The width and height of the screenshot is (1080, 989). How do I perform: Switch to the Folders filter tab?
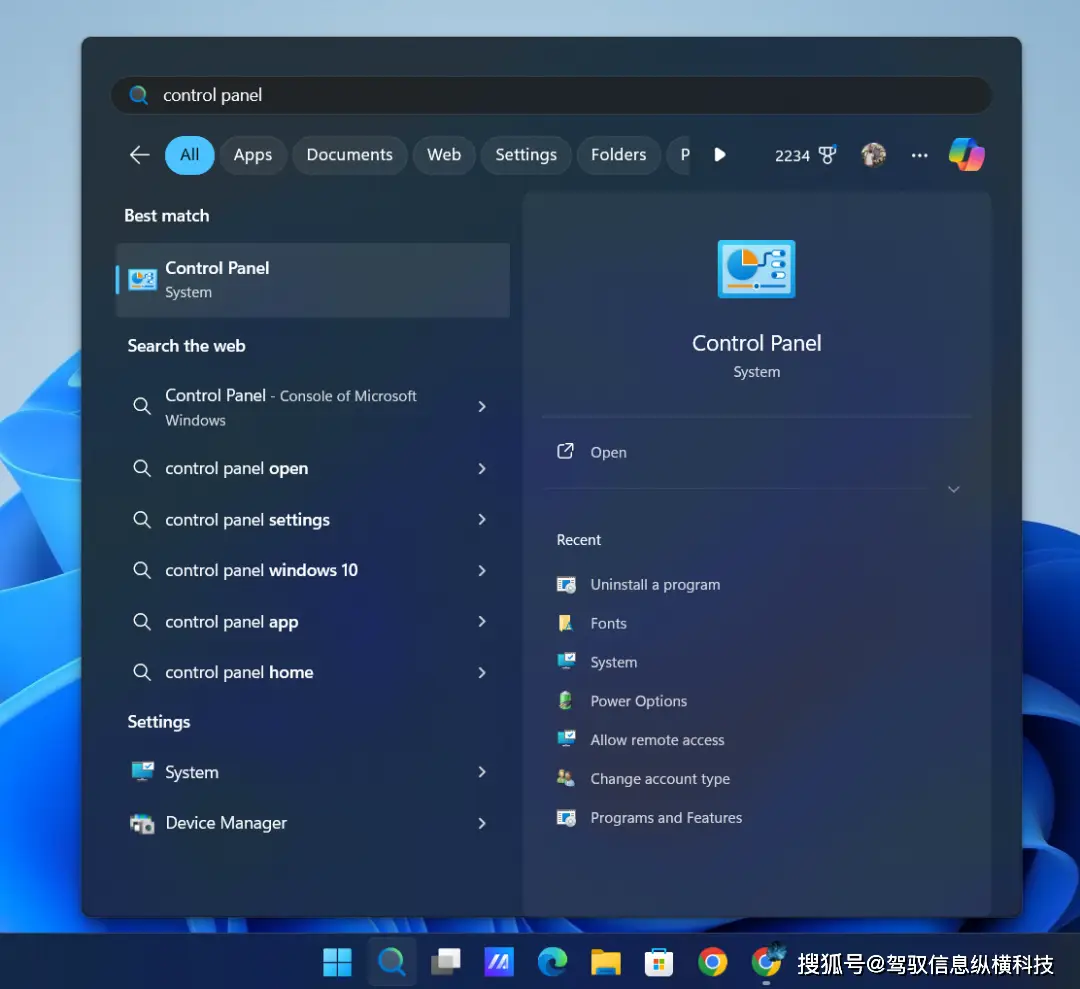tap(618, 155)
